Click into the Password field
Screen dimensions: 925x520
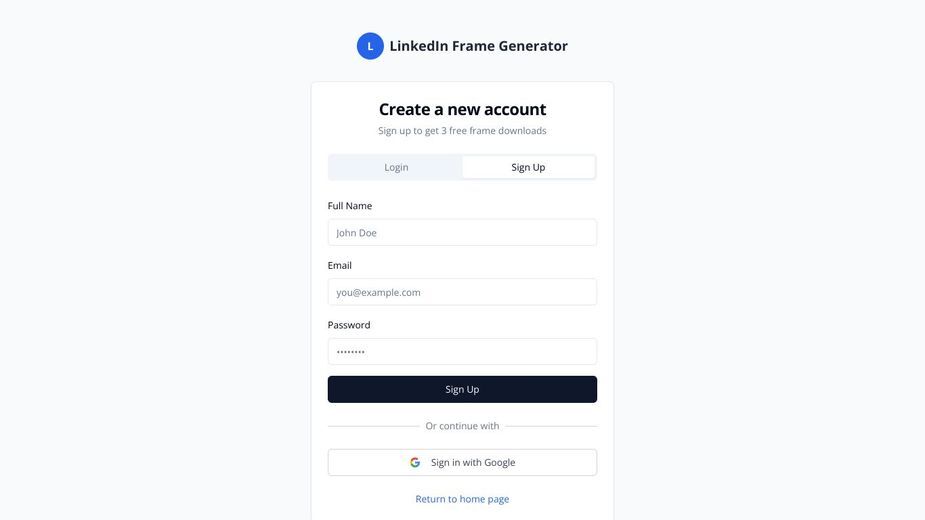pos(462,352)
